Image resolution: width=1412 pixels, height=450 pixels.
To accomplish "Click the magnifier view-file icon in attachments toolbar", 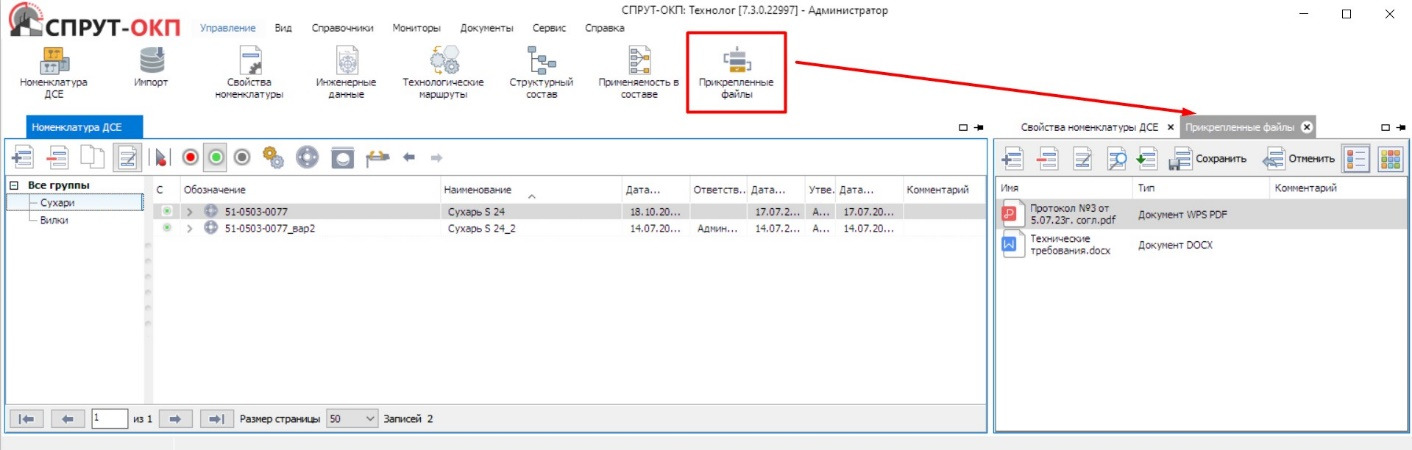I will pos(1116,158).
